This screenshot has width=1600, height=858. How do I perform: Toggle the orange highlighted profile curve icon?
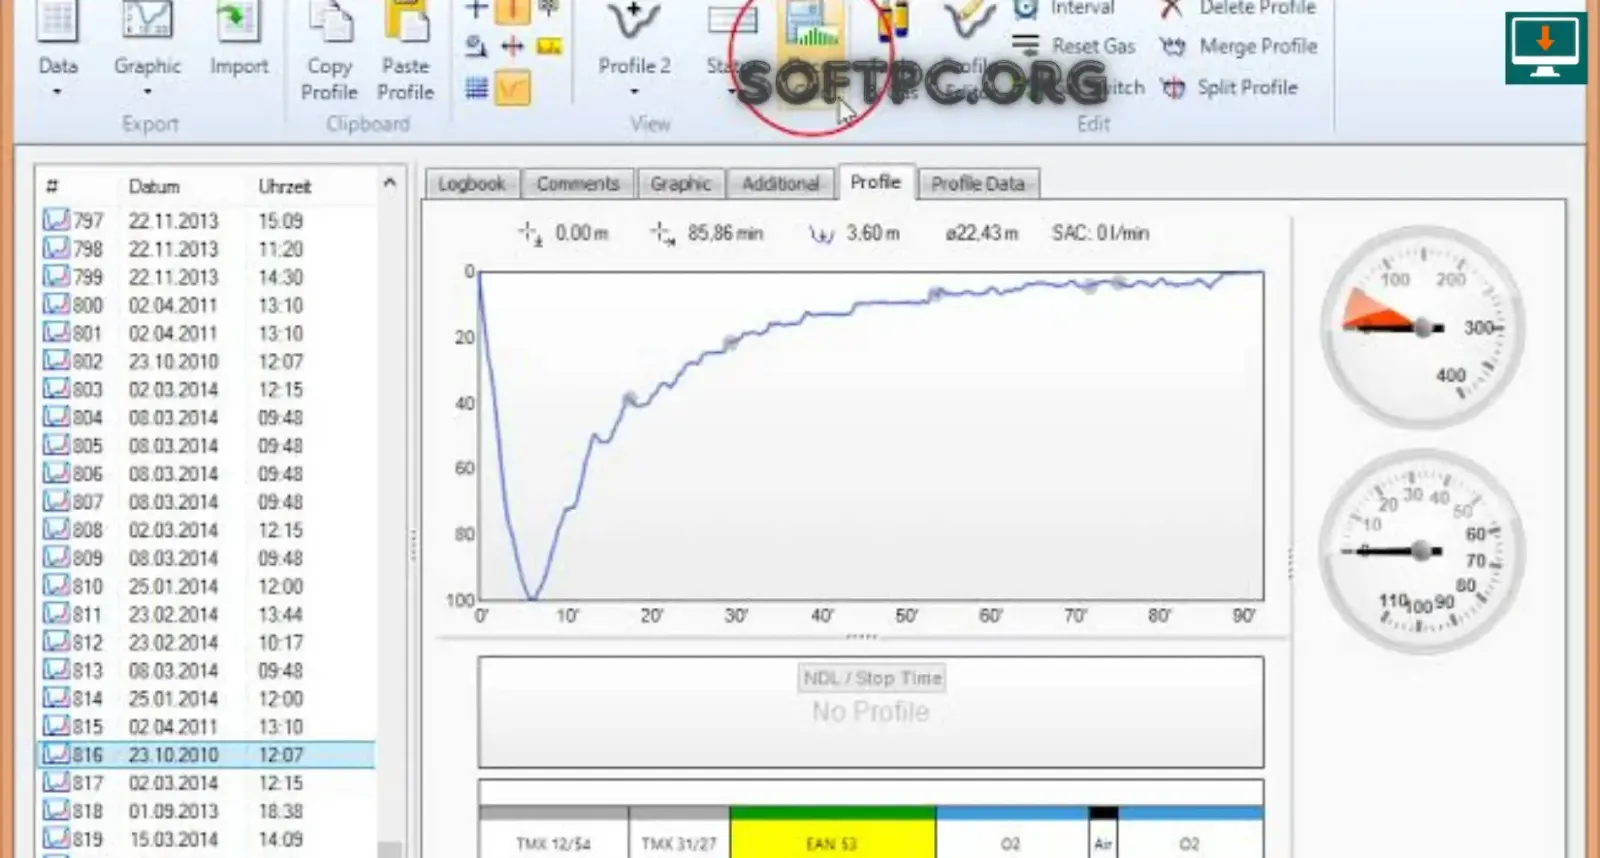pos(512,88)
